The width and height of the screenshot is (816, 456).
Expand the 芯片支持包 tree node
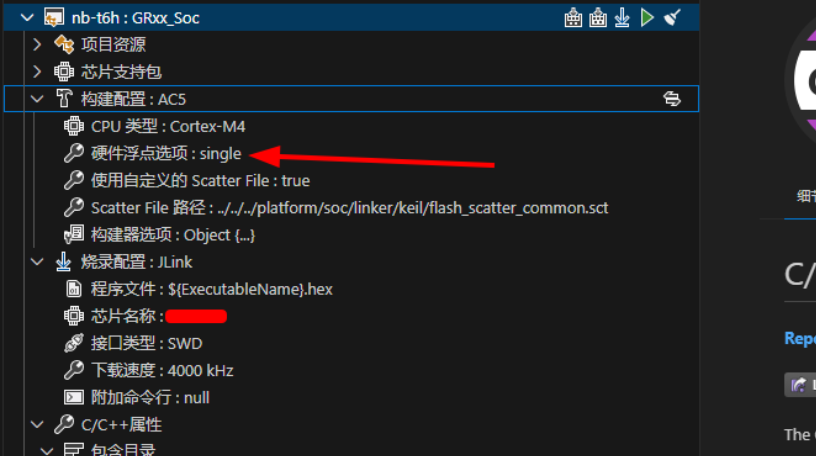point(37,71)
